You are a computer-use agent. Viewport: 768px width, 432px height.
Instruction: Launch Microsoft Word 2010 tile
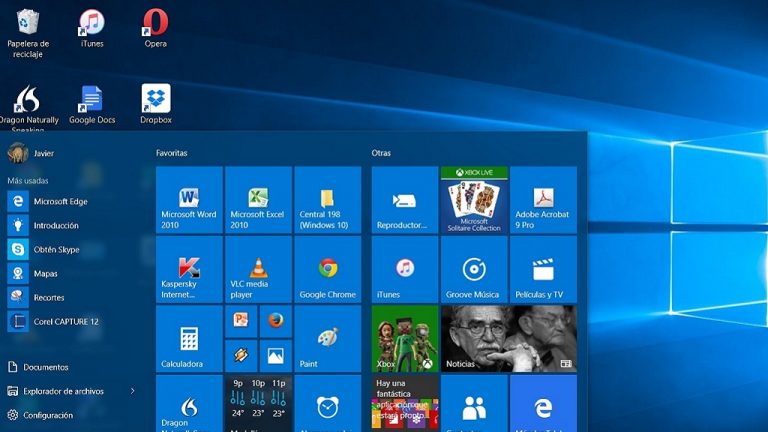tap(190, 200)
